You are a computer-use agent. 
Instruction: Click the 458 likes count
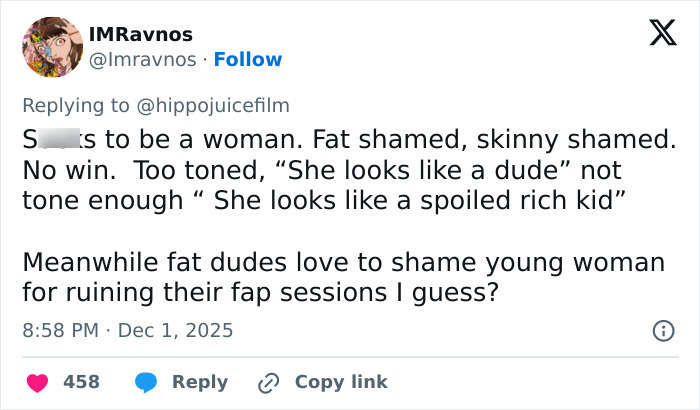pyautogui.click(x=81, y=382)
